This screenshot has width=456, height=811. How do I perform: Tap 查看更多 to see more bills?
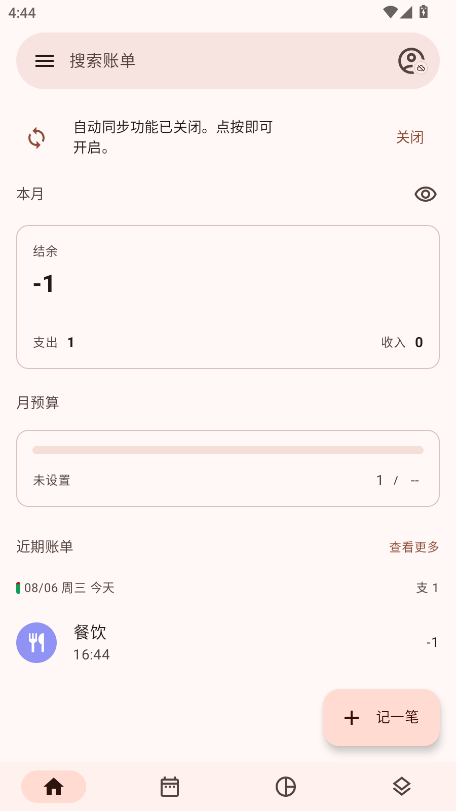414,547
